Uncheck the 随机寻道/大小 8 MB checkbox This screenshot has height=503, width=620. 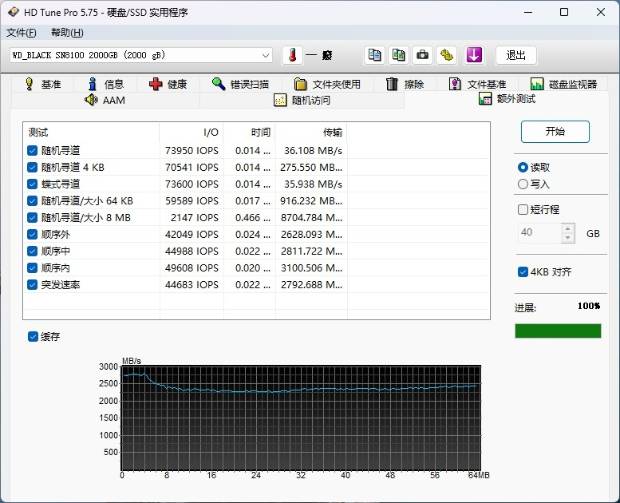tap(32, 217)
